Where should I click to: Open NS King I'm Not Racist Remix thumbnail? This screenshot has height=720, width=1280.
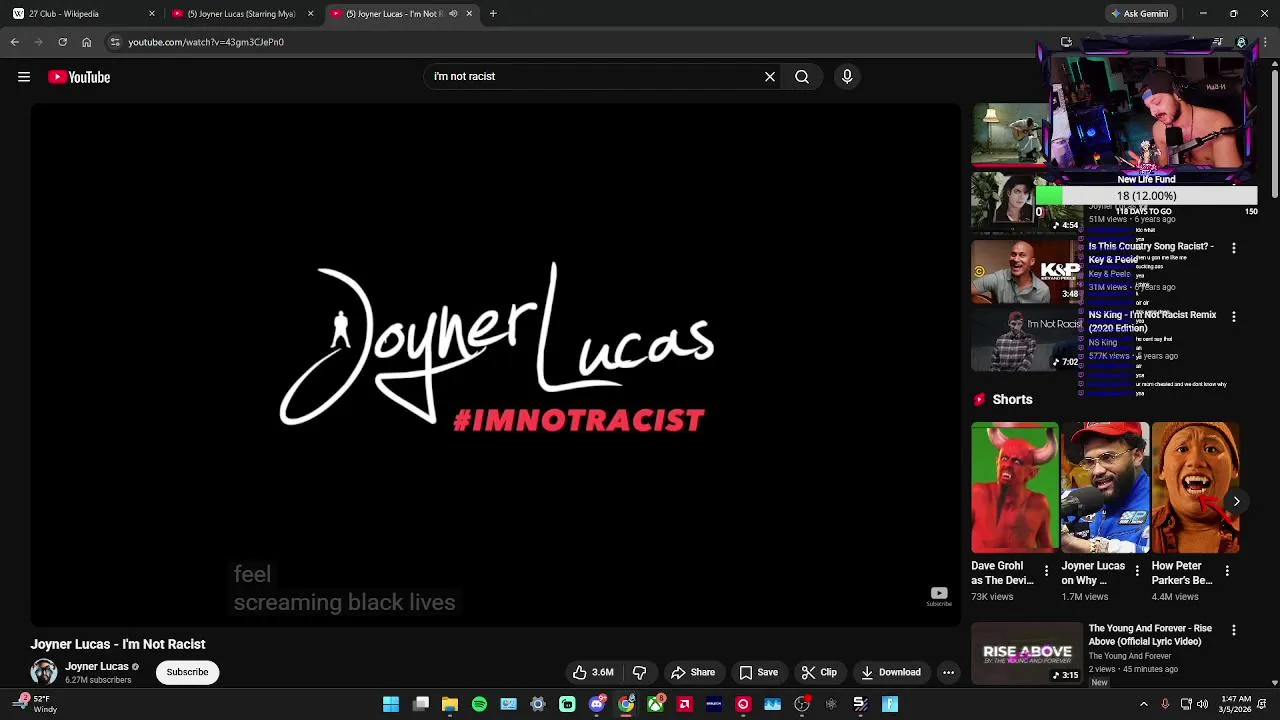point(1027,340)
